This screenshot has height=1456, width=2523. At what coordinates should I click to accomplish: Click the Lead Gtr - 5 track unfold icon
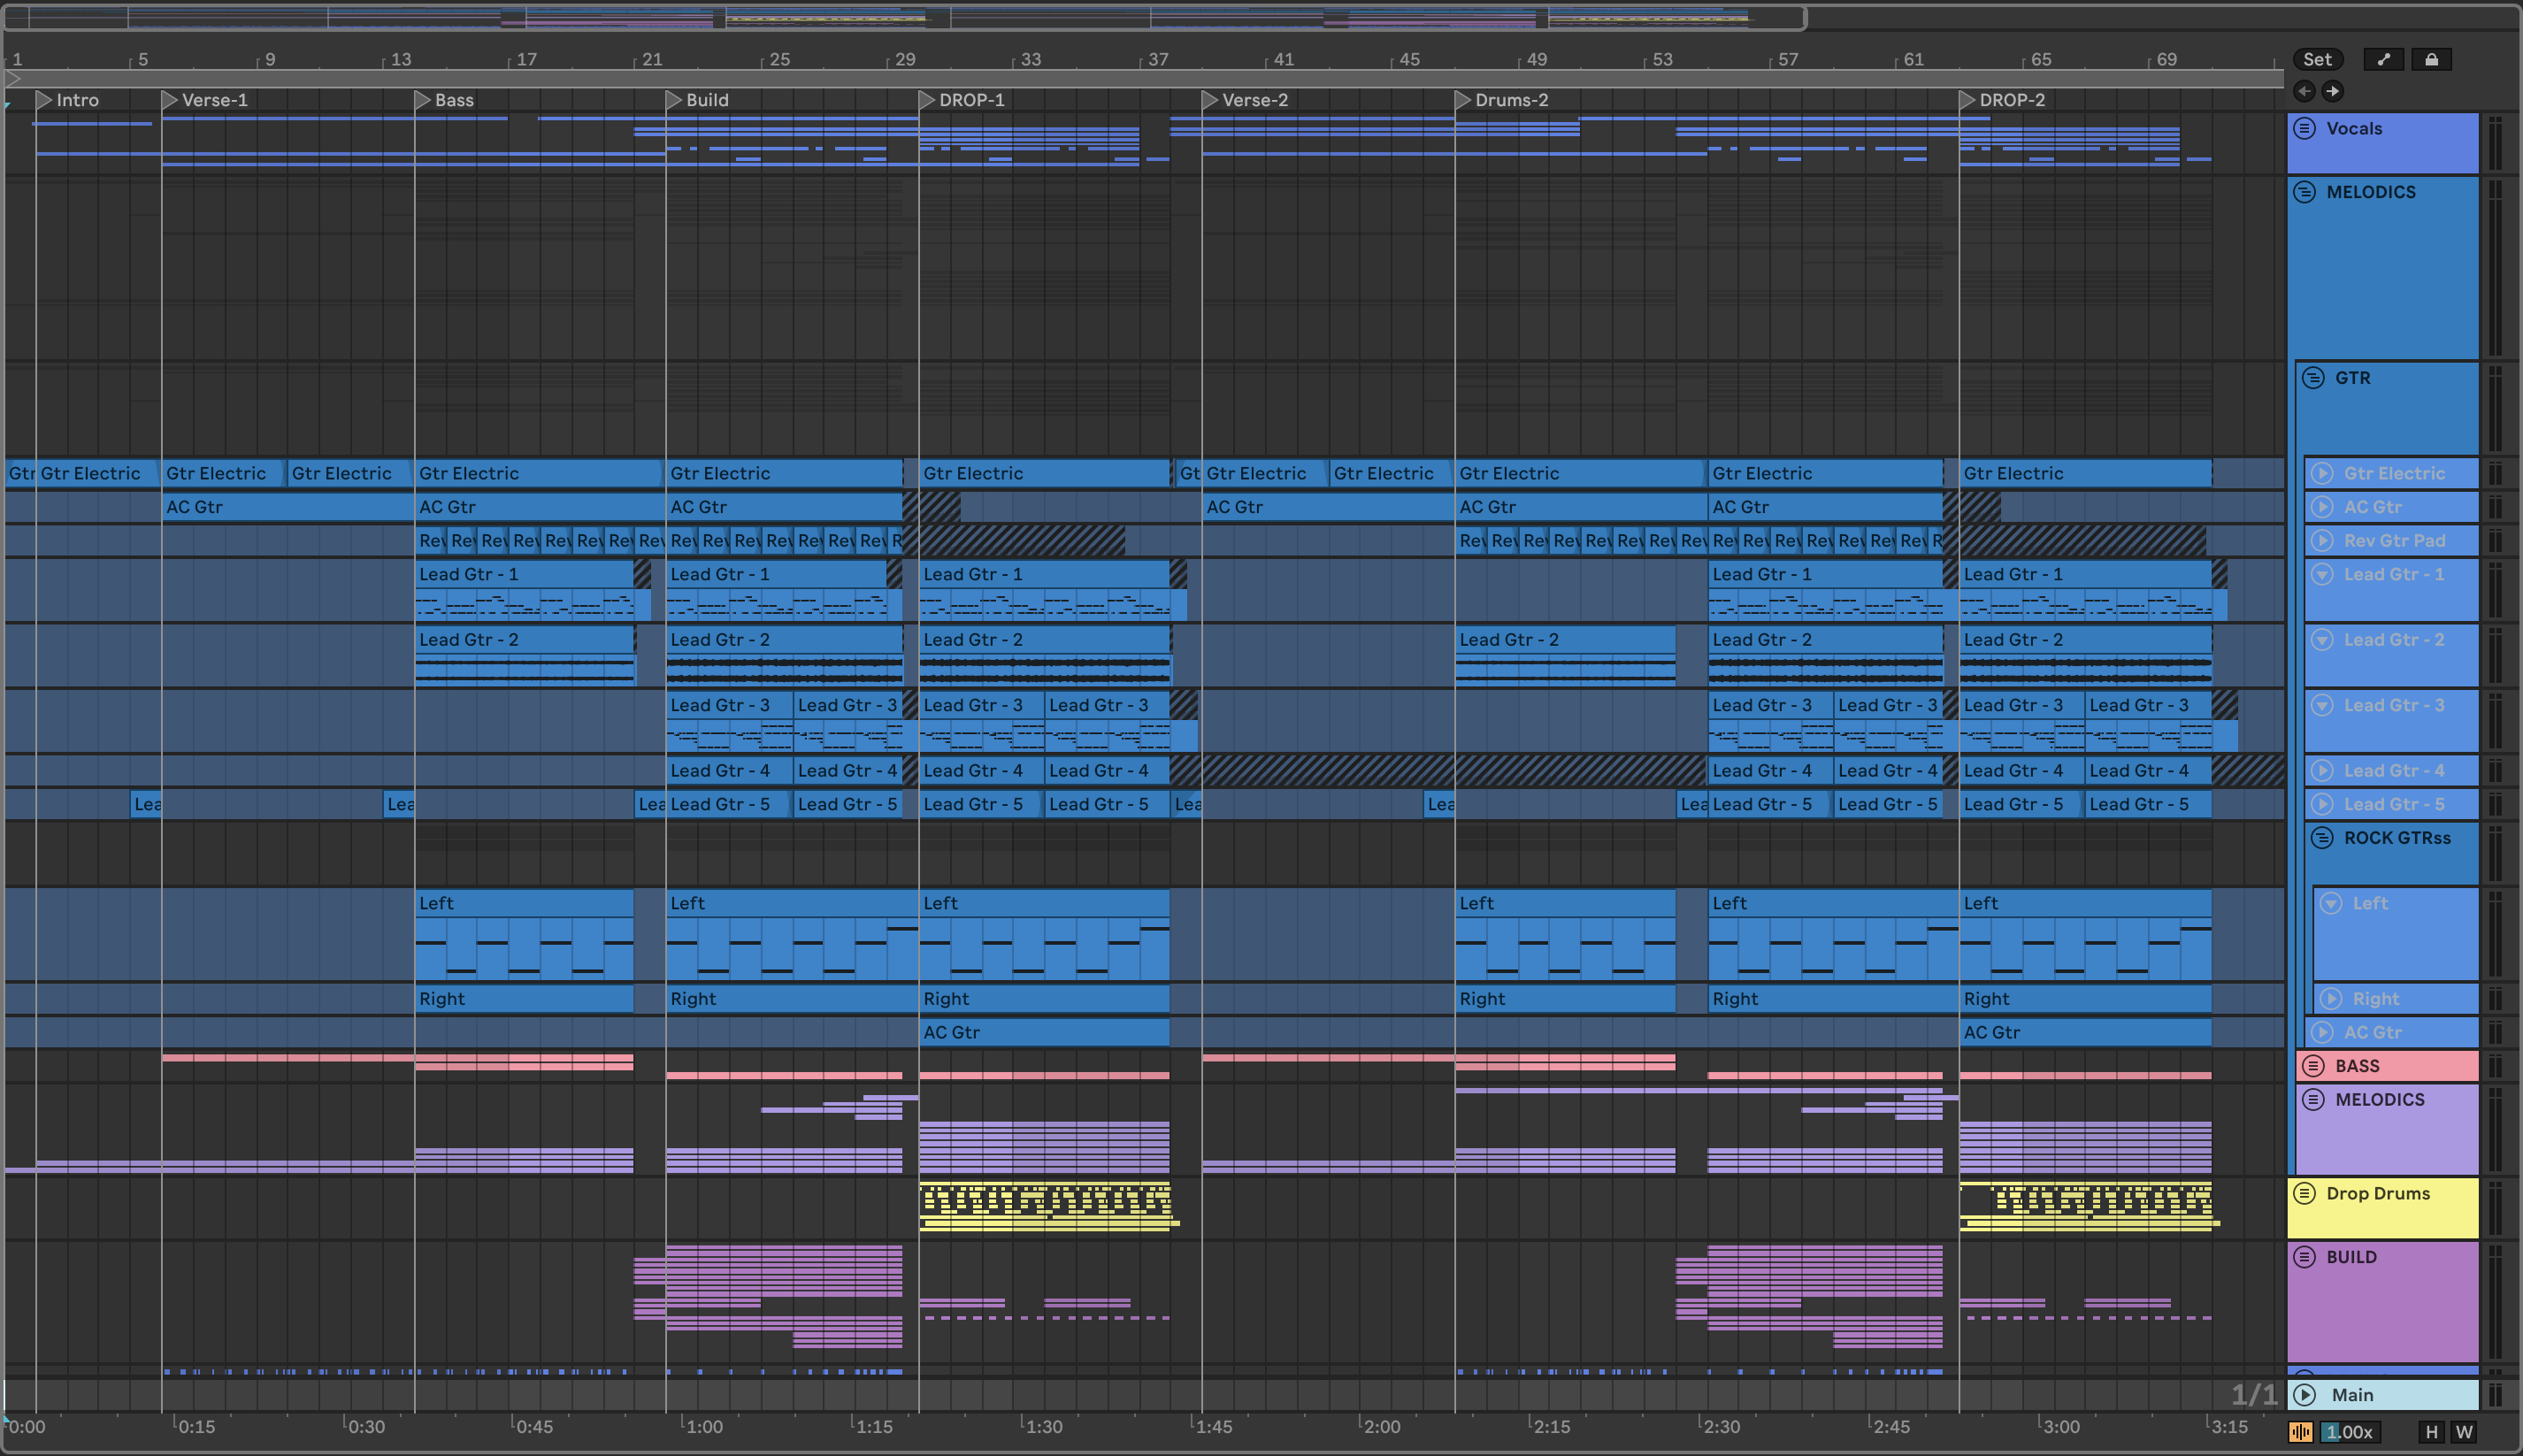[2323, 804]
